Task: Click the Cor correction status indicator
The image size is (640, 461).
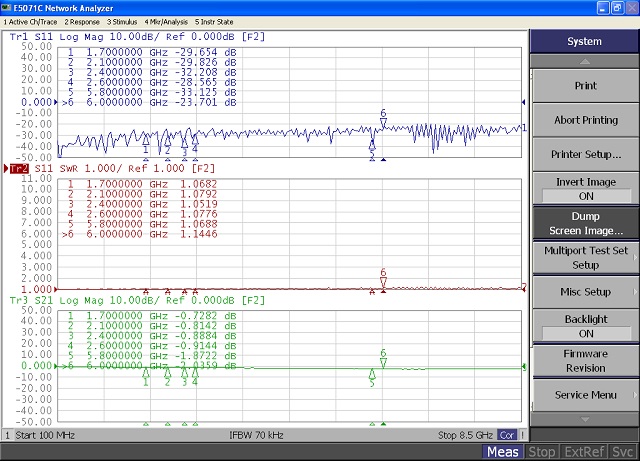Action: tap(507, 435)
